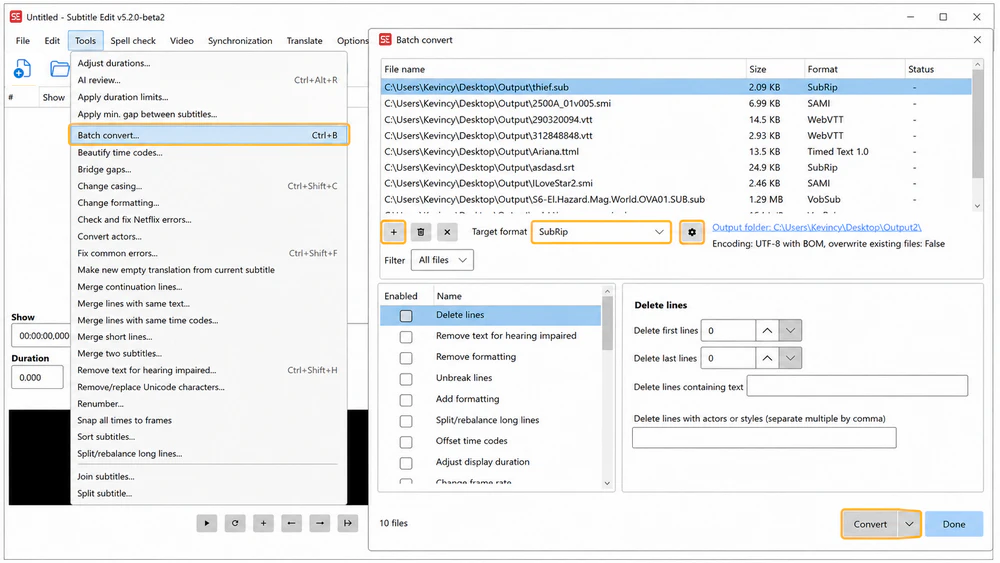The width and height of the screenshot is (1000, 563).
Task: Click Delete lines containing text field
Action: pyautogui.click(x=857, y=386)
